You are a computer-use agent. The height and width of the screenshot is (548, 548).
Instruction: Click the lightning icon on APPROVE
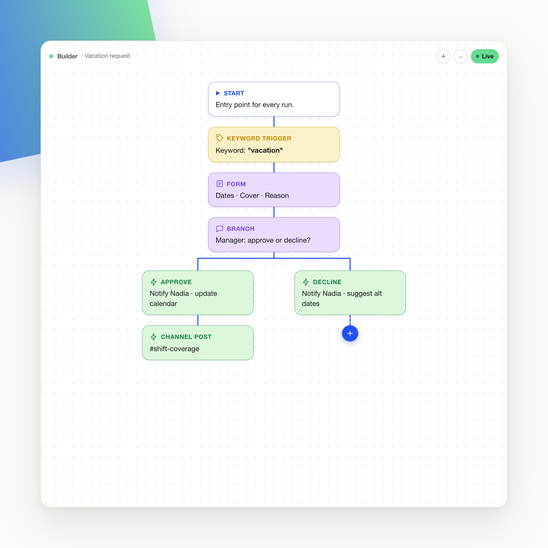point(153,282)
